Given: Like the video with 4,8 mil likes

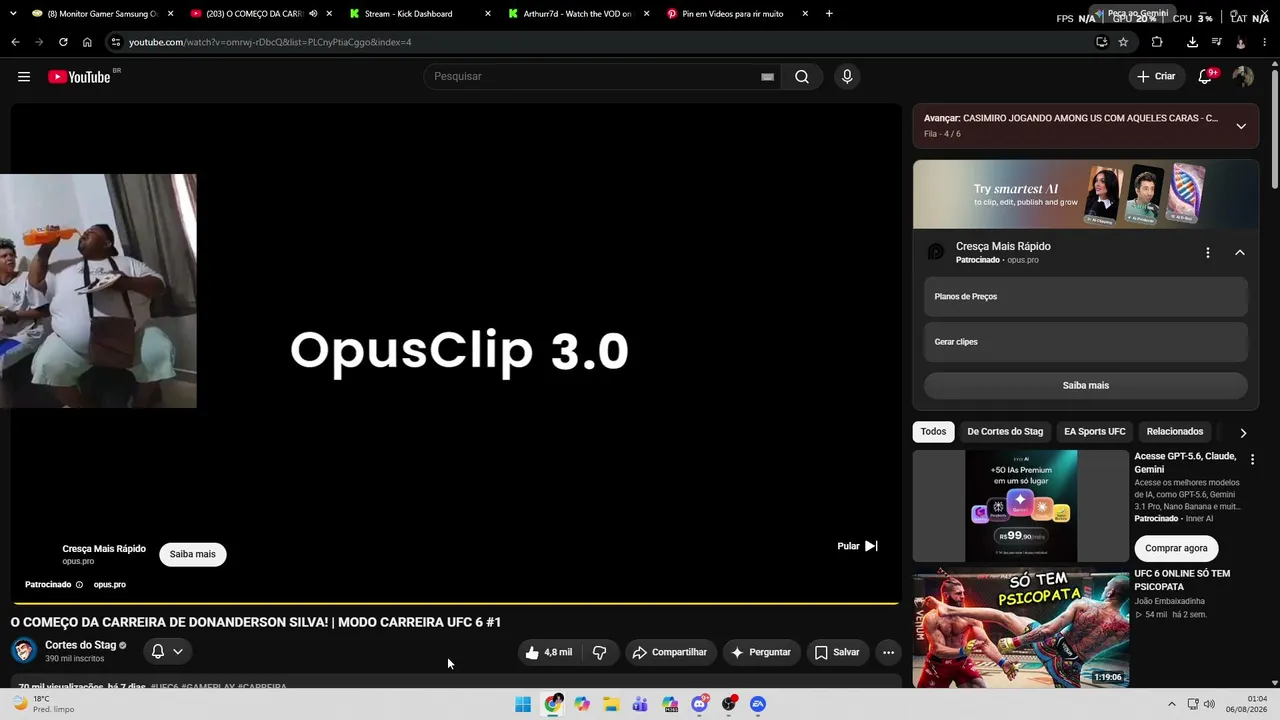Looking at the screenshot, I should (549, 652).
